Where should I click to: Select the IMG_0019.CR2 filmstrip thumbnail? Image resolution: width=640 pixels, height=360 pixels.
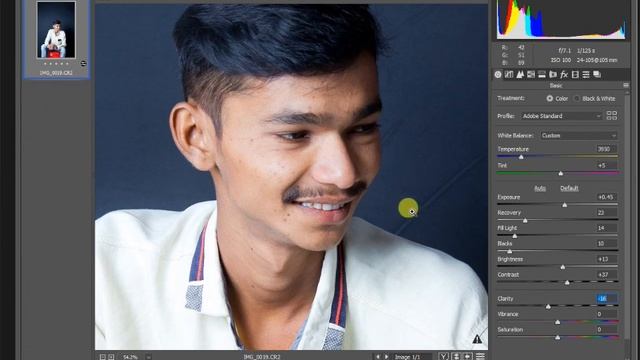(56, 29)
